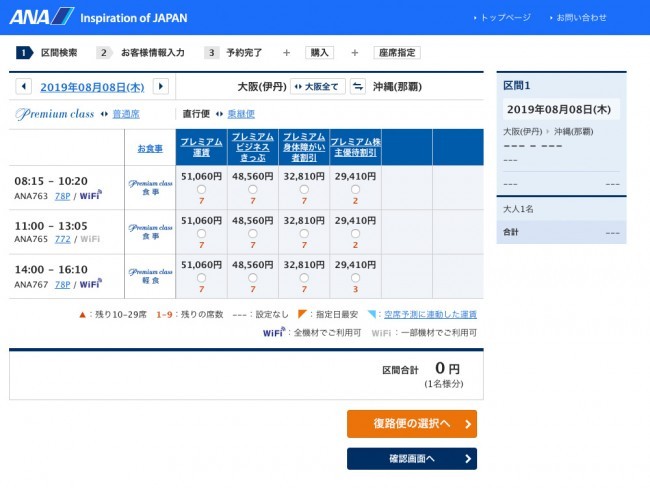Go to next date arrow
The height and width of the screenshot is (488, 650).
[x=161, y=87]
